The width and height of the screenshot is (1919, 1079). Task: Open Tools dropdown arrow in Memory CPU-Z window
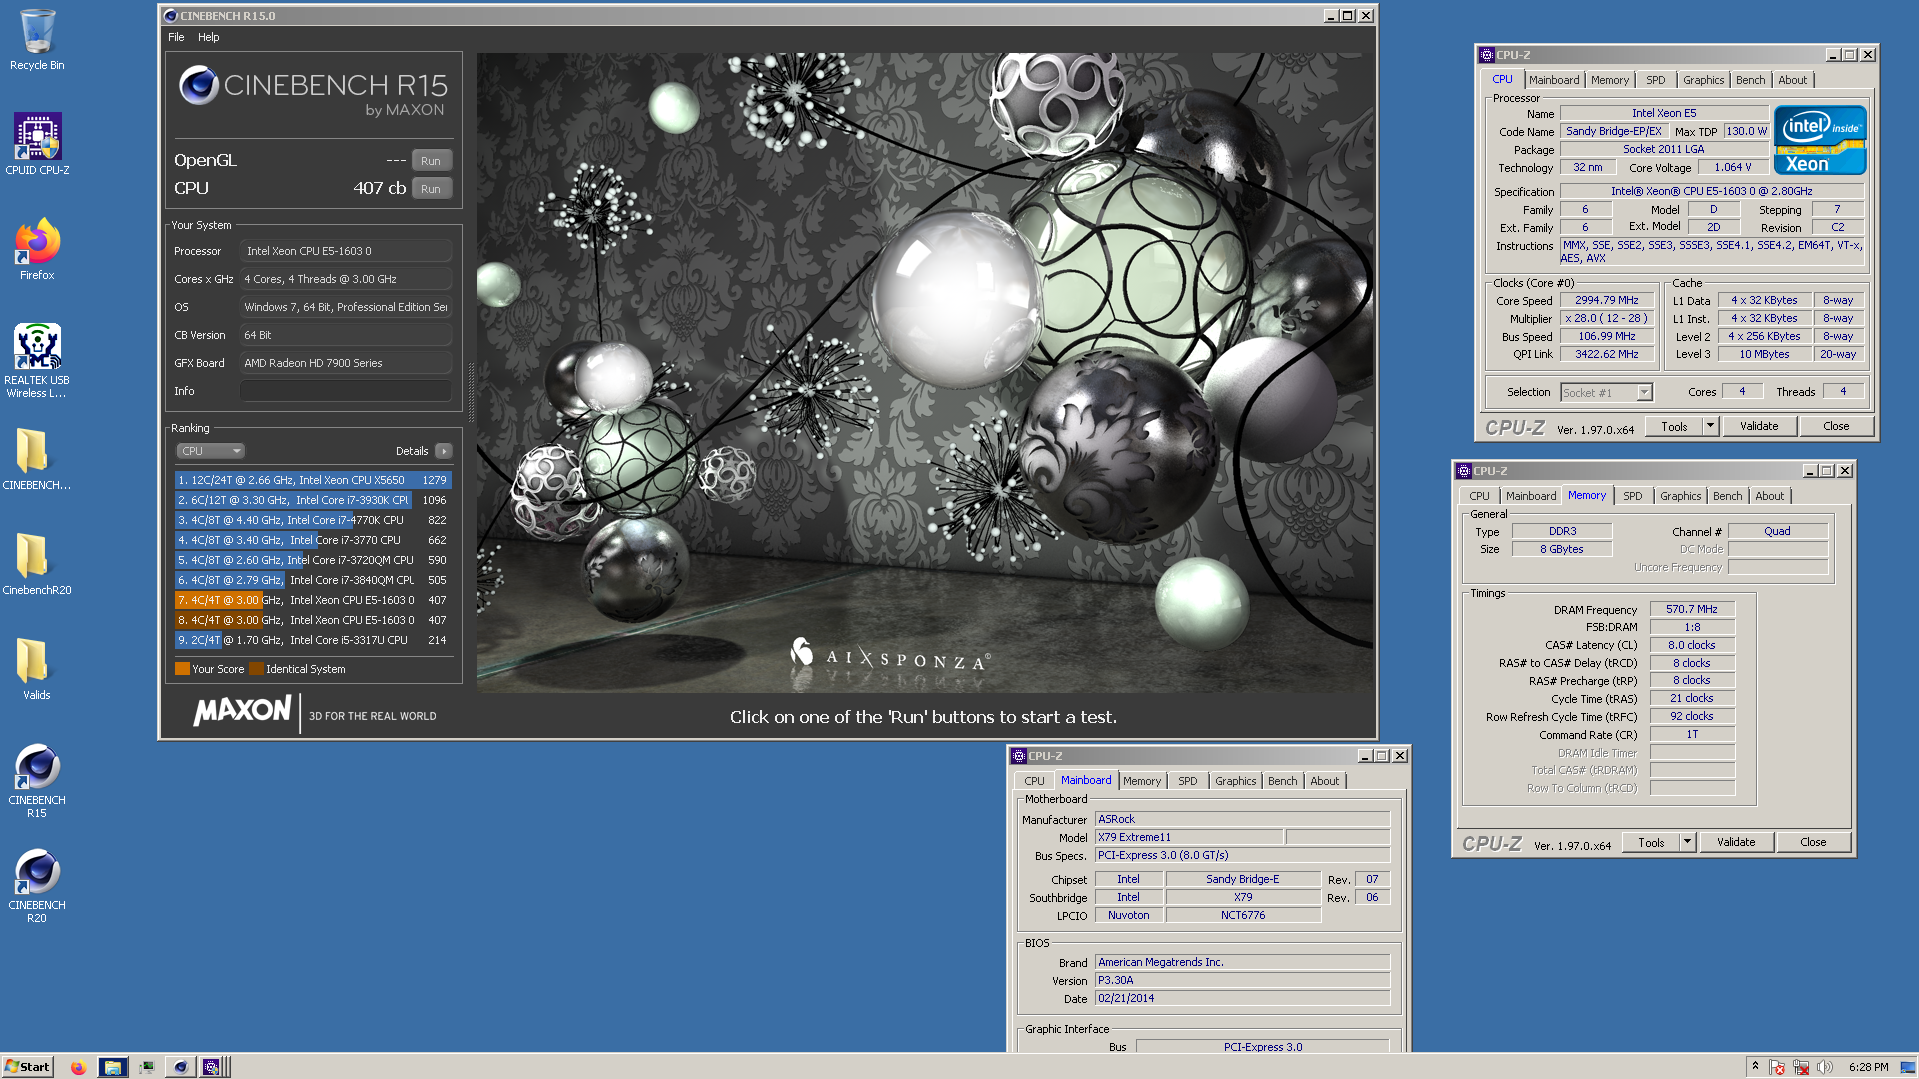pyautogui.click(x=1687, y=843)
